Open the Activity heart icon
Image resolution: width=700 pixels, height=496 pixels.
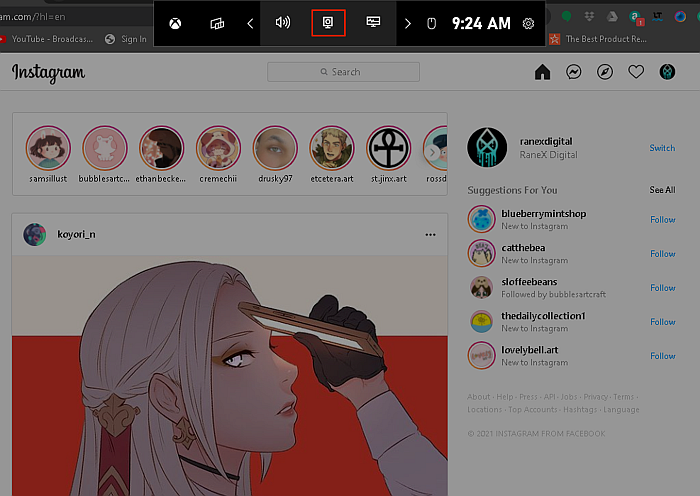point(636,72)
